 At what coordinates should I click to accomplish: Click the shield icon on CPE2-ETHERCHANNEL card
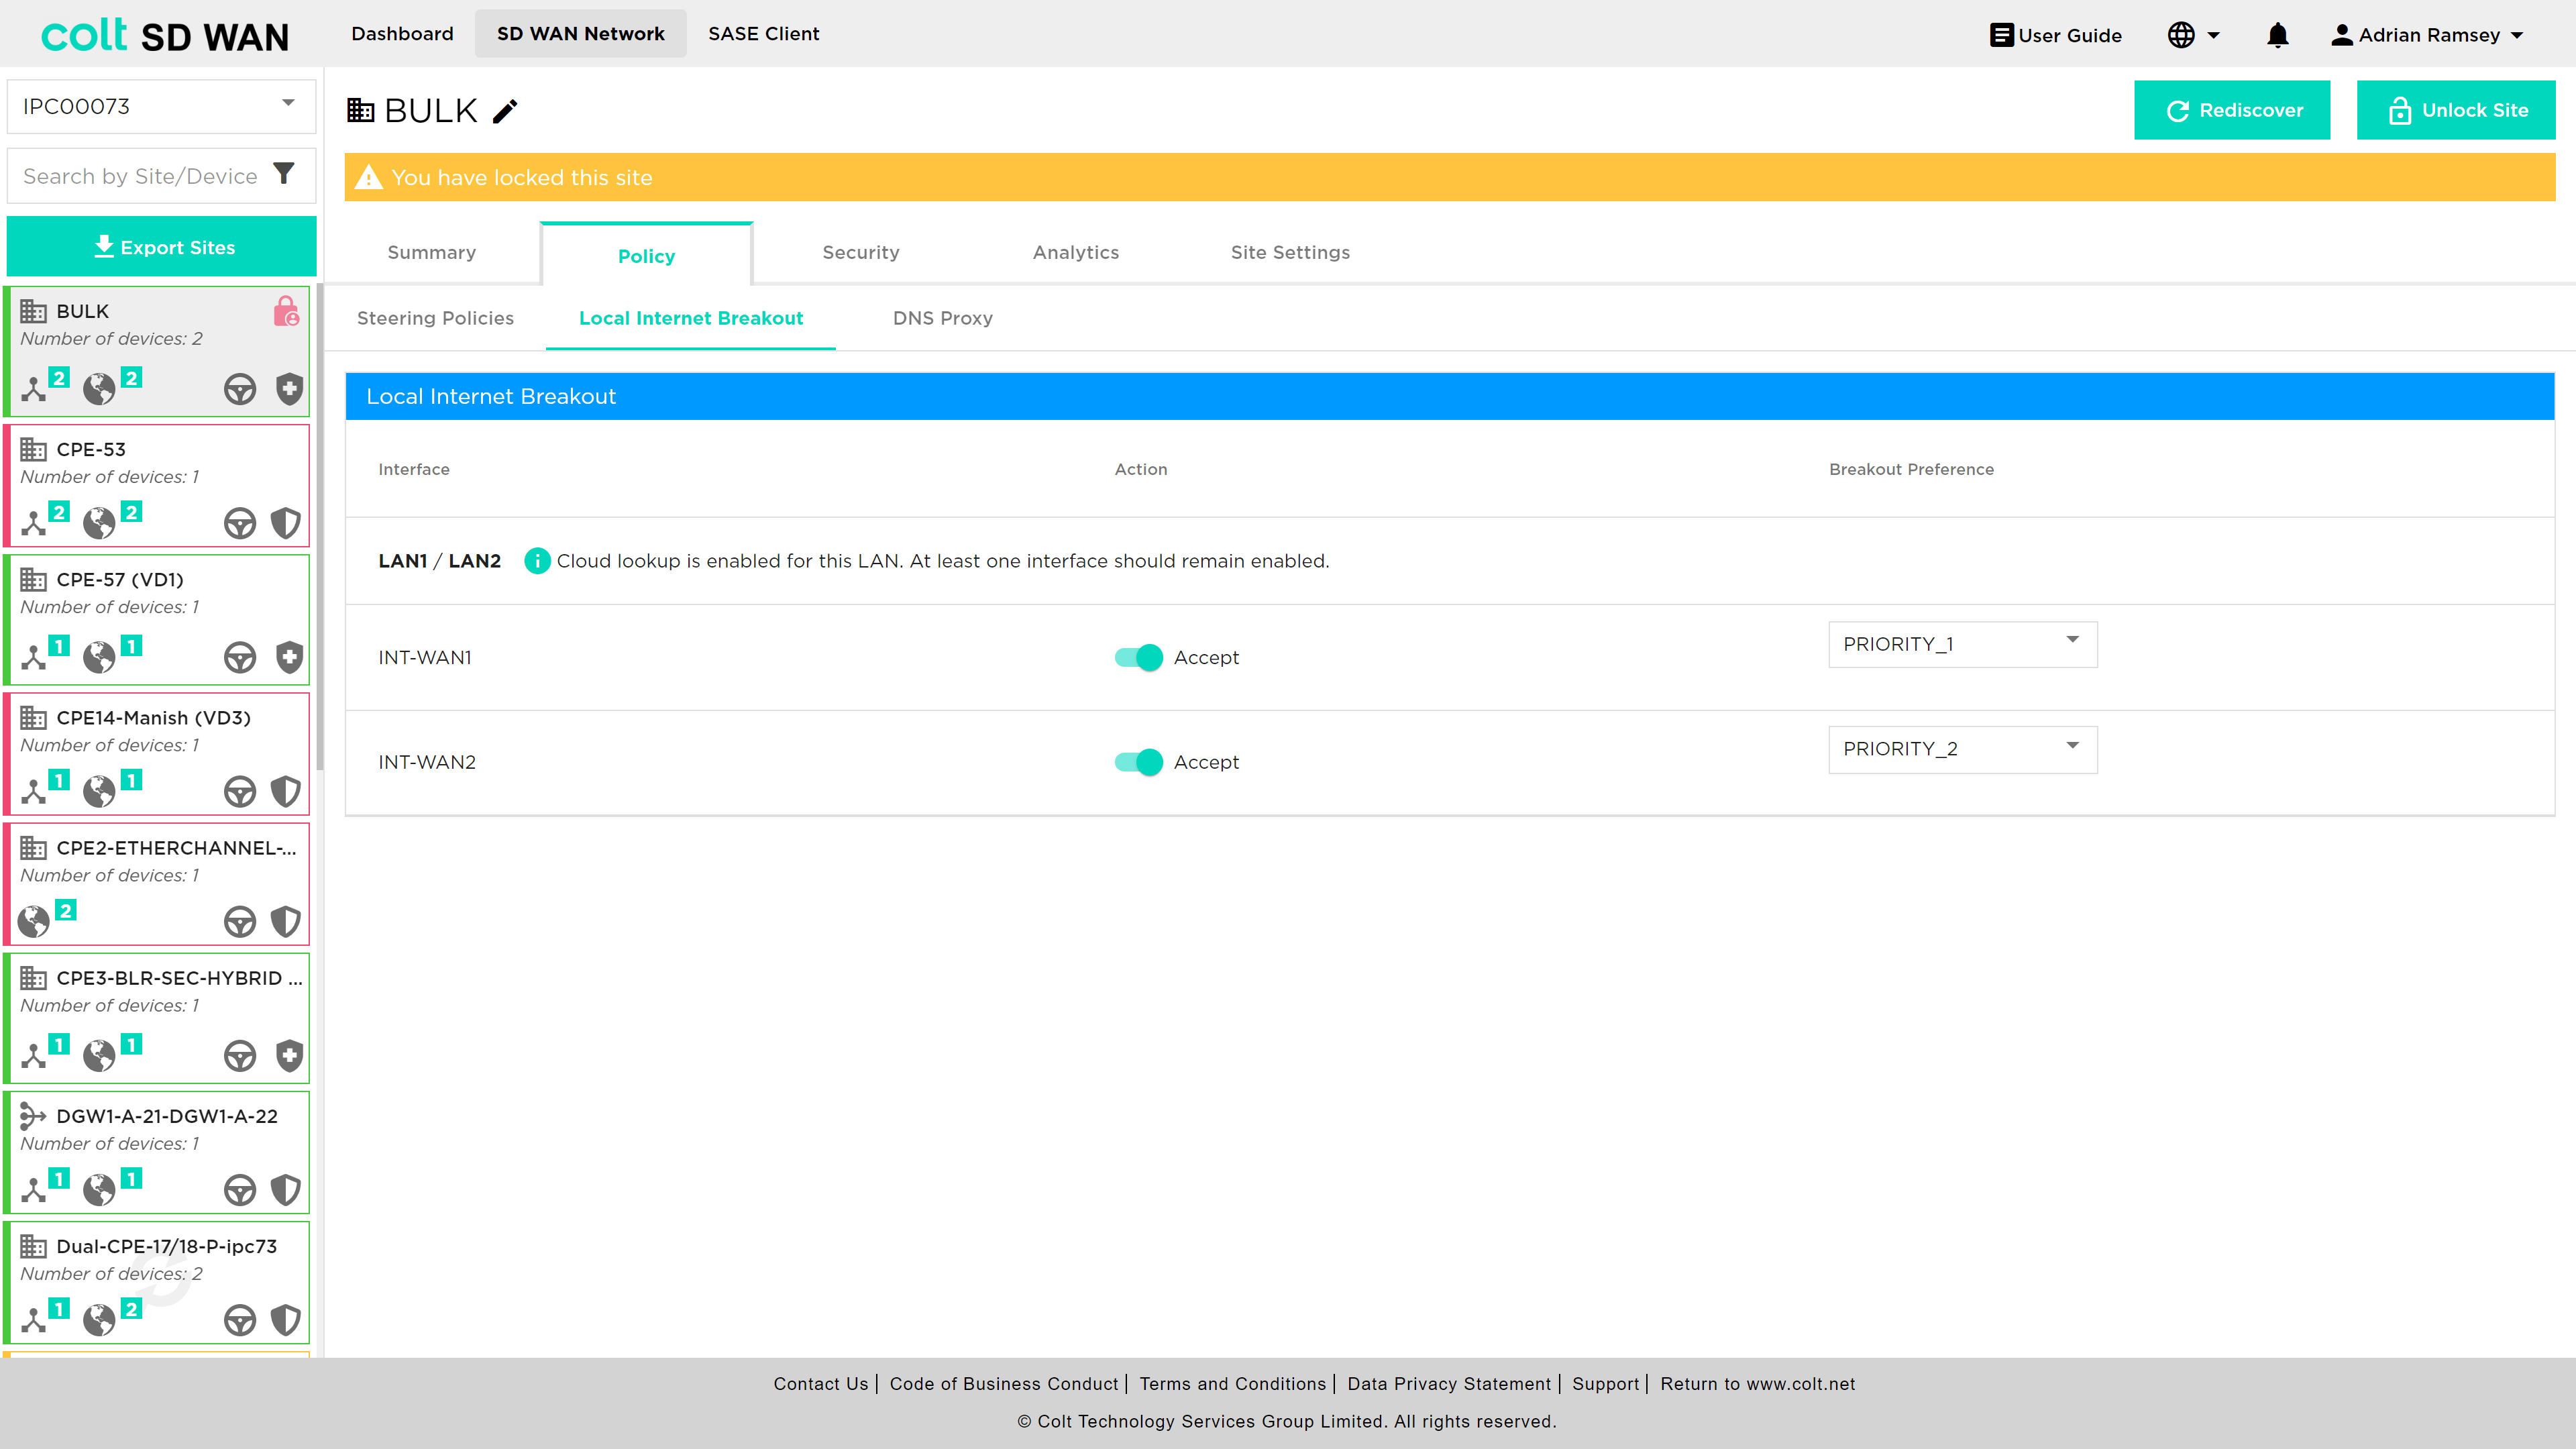coord(286,920)
